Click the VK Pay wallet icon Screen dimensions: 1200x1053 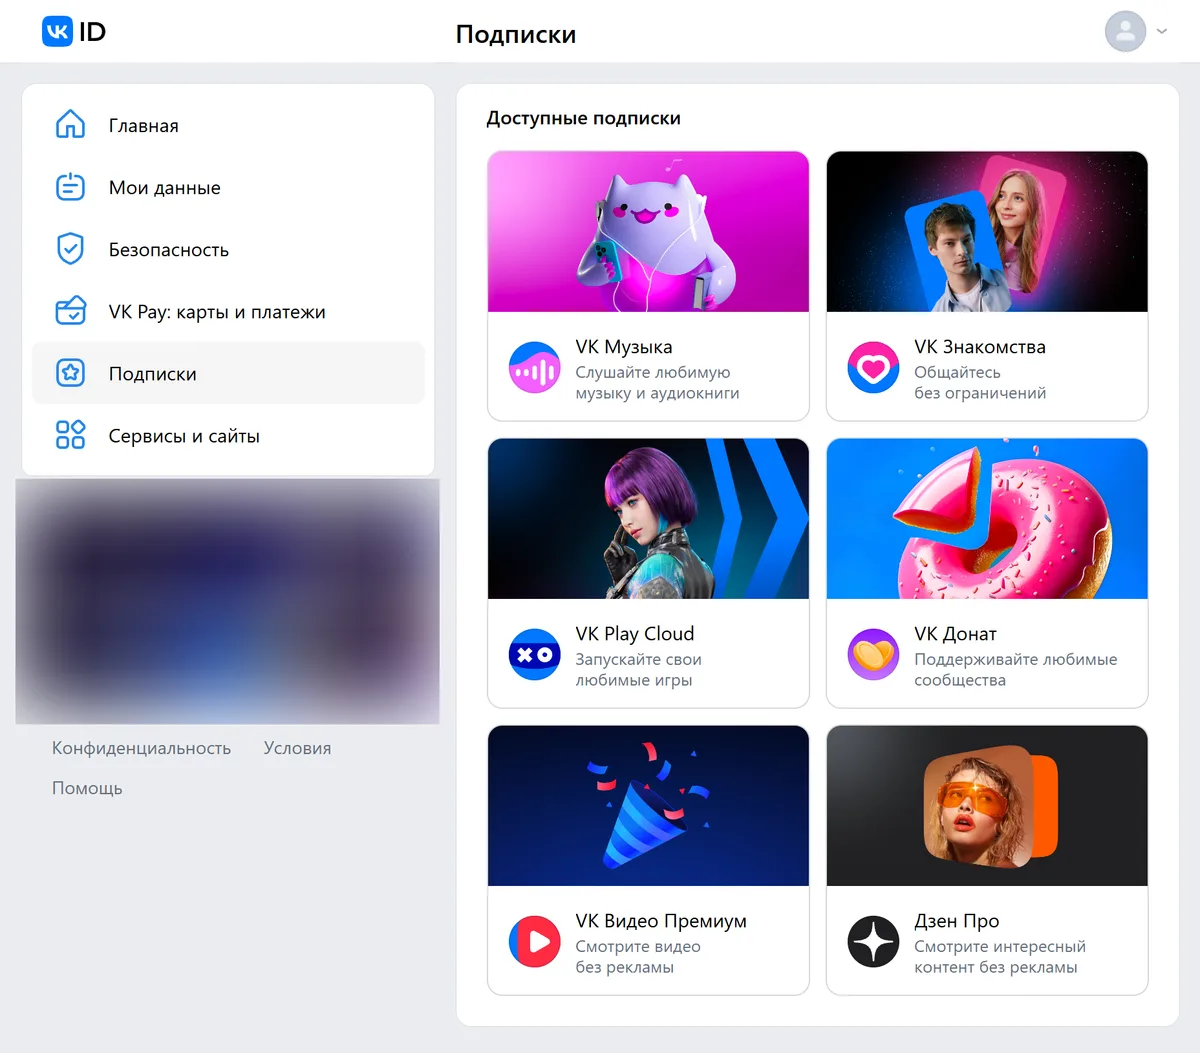click(x=70, y=311)
